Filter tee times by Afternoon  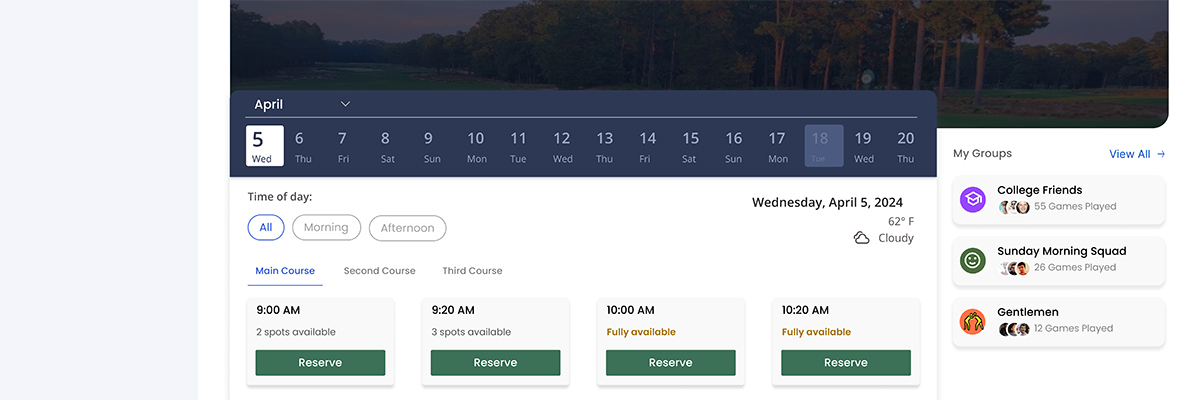tap(407, 228)
